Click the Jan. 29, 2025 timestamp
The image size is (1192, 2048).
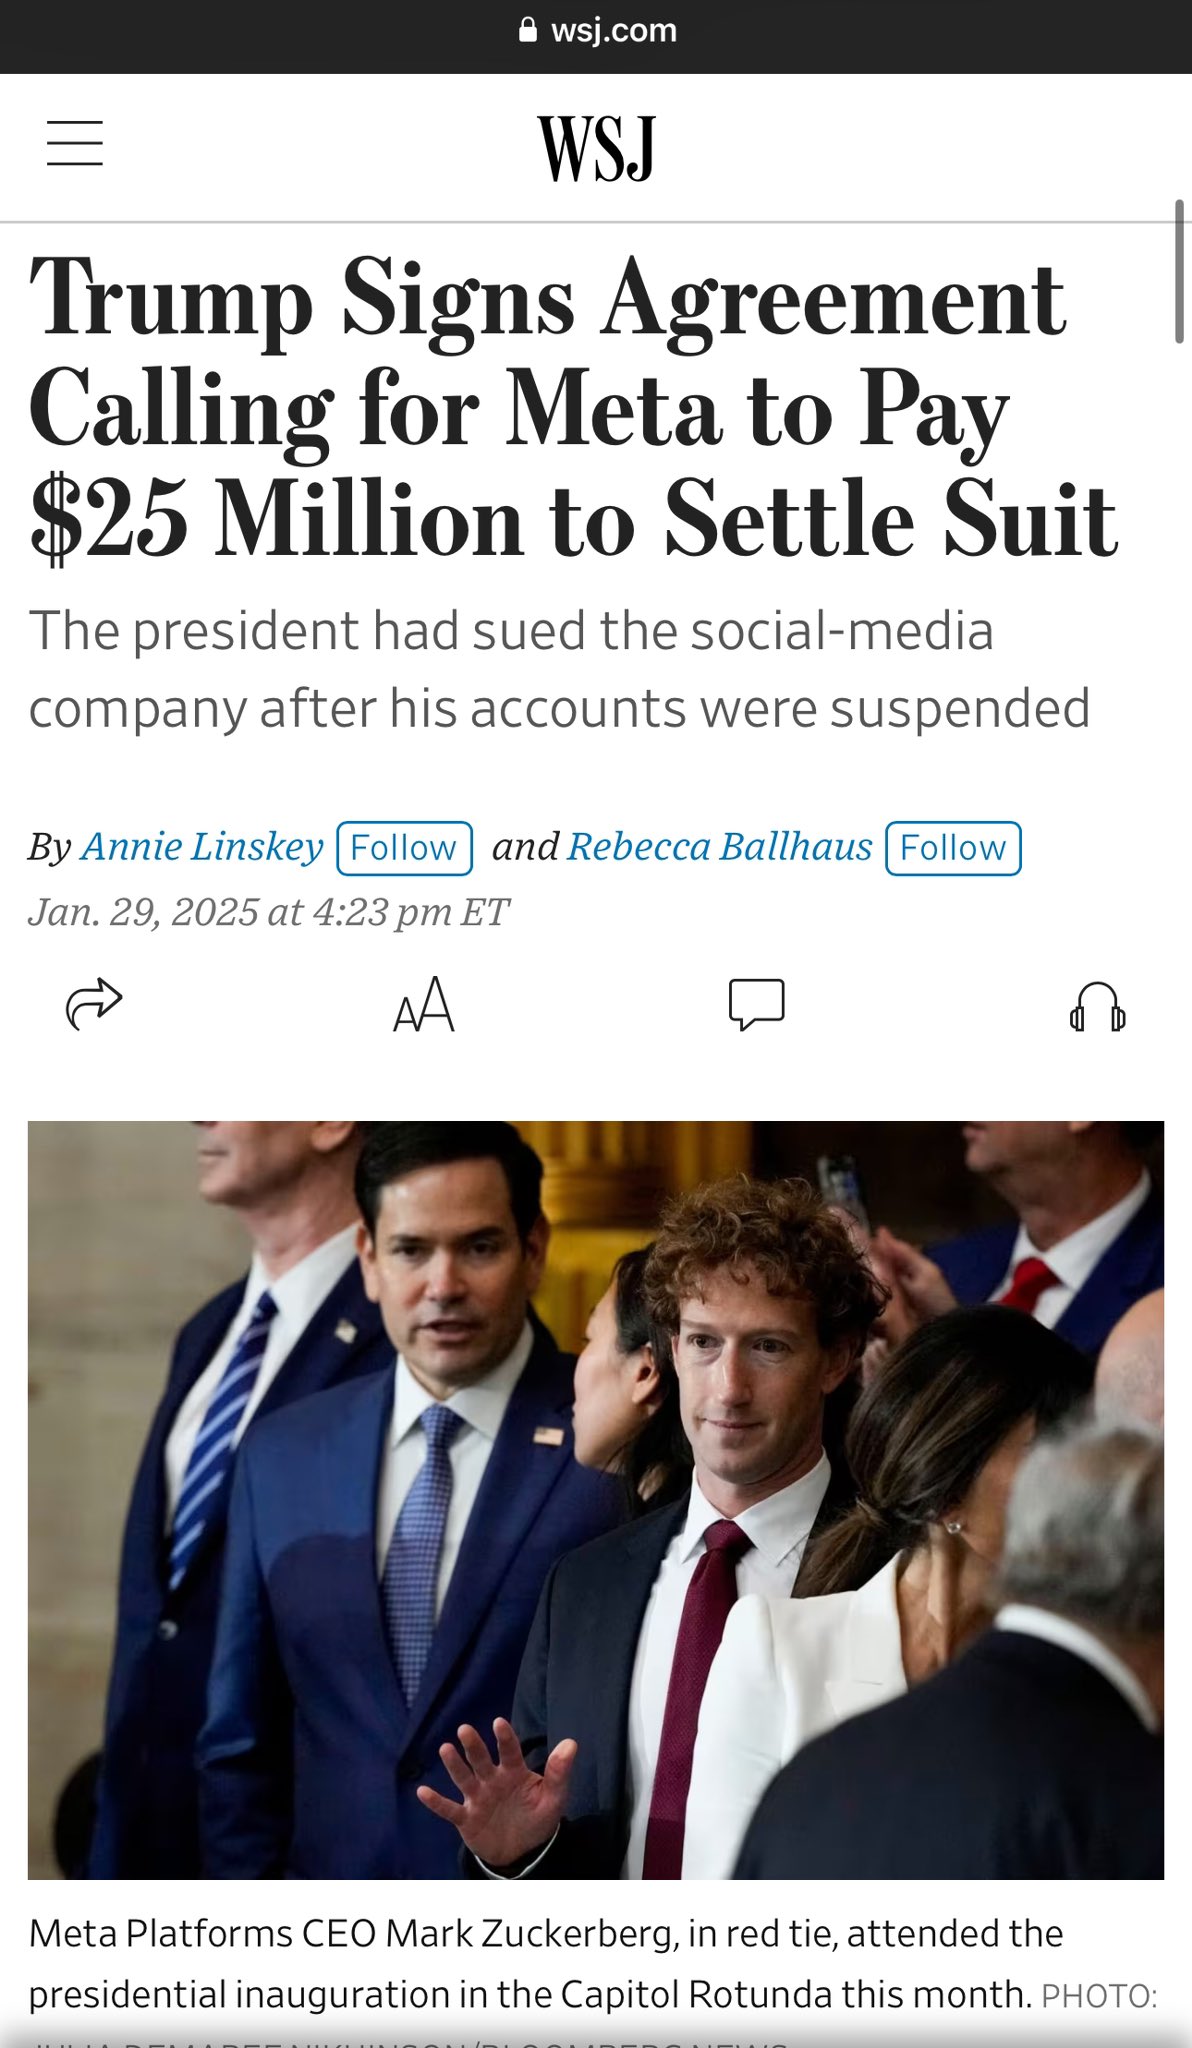tap(268, 912)
